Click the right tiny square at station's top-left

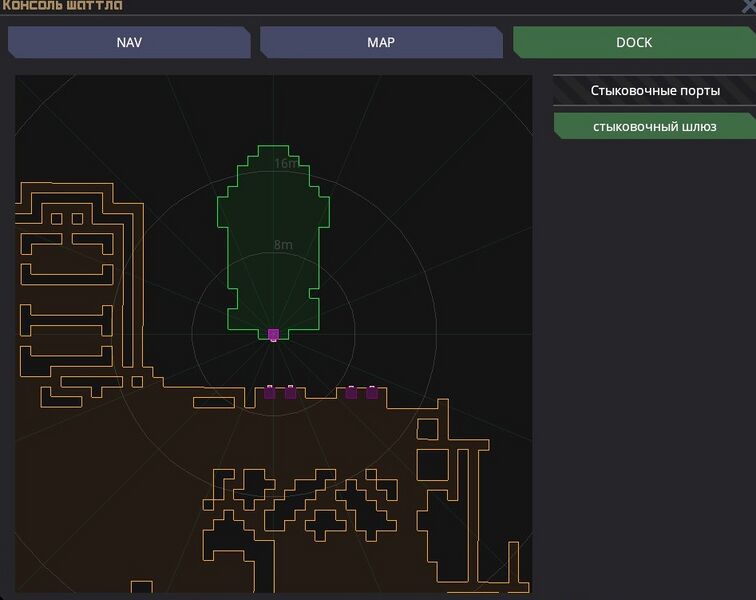click(x=76, y=219)
